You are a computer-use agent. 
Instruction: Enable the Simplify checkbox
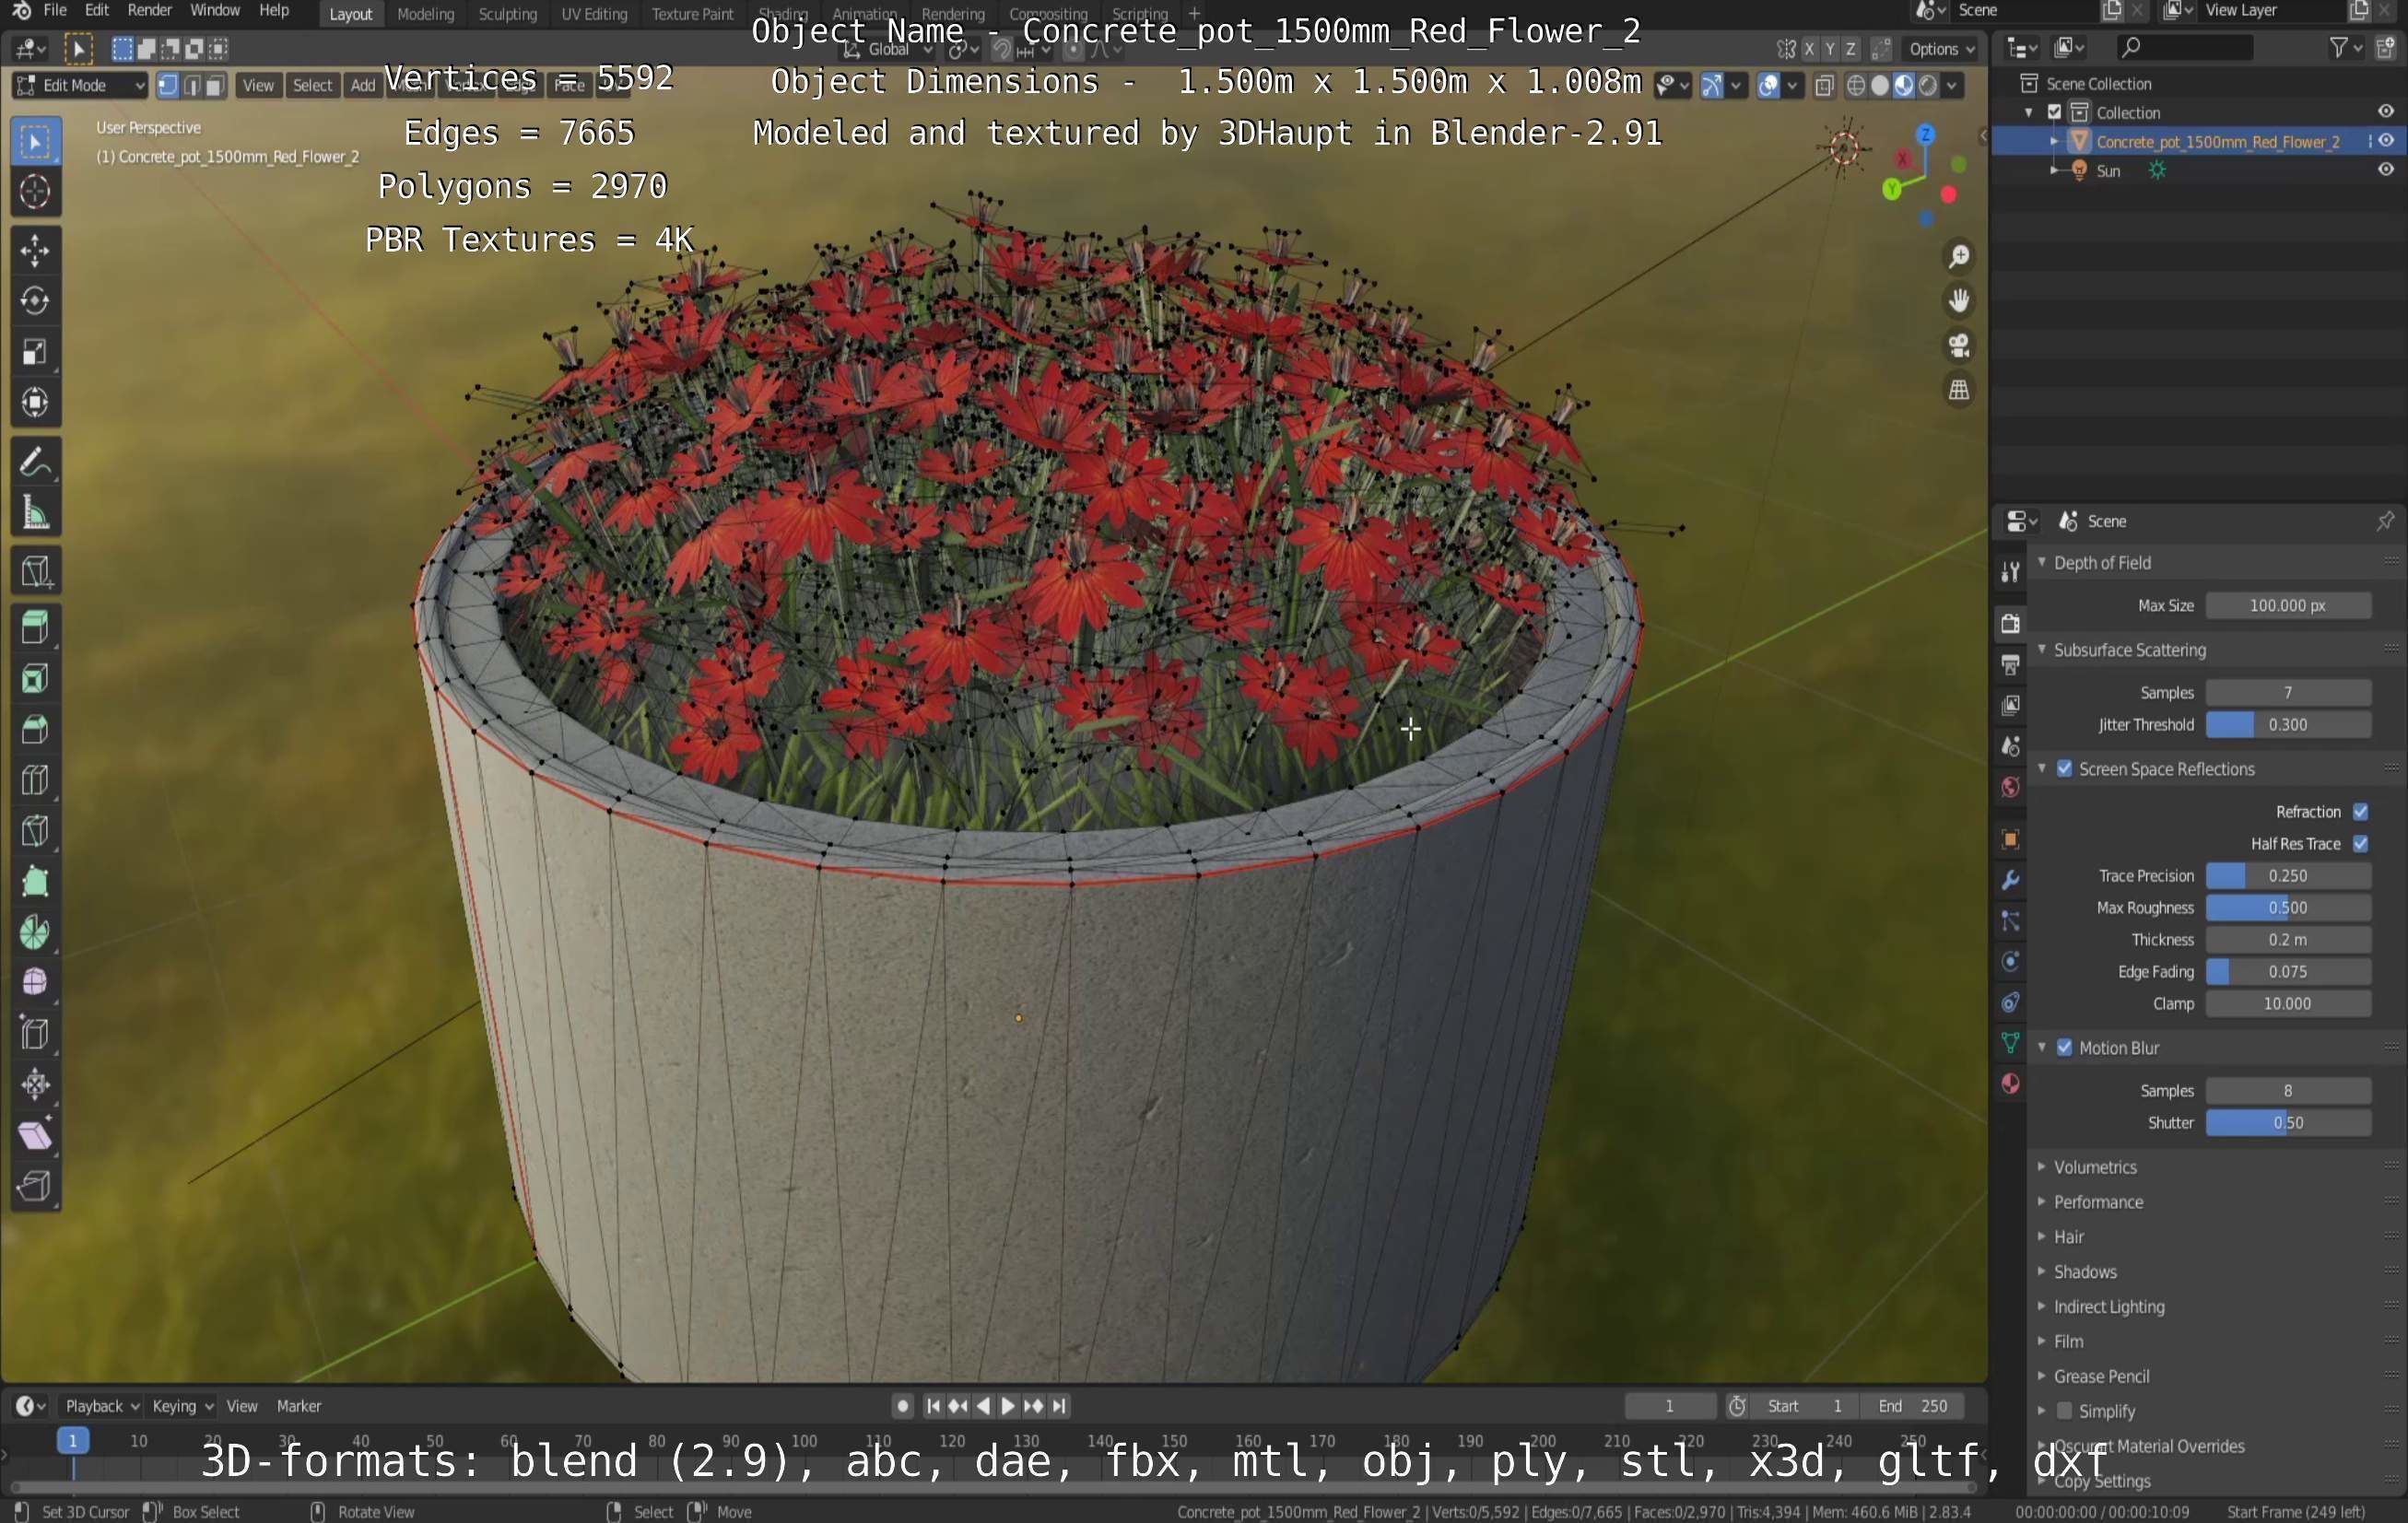(x=2065, y=1411)
